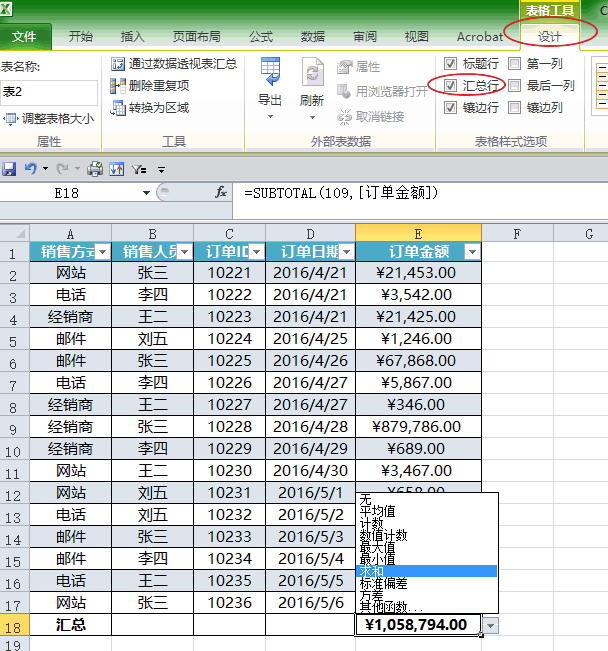Click the print icon in quick access toolbar
Screen dimensions: 608x651
click(x=95, y=169)
